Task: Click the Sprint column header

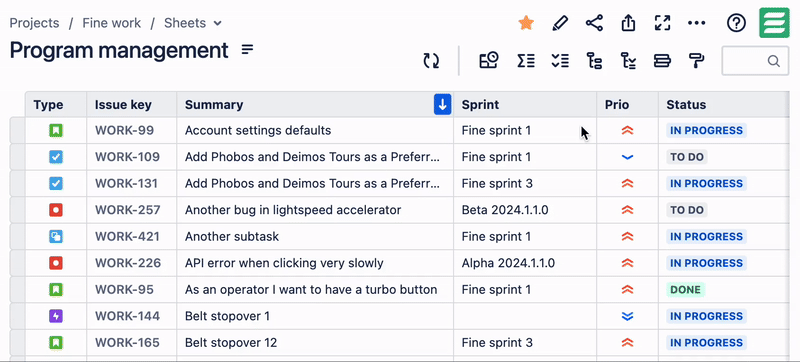Action: 525,105
